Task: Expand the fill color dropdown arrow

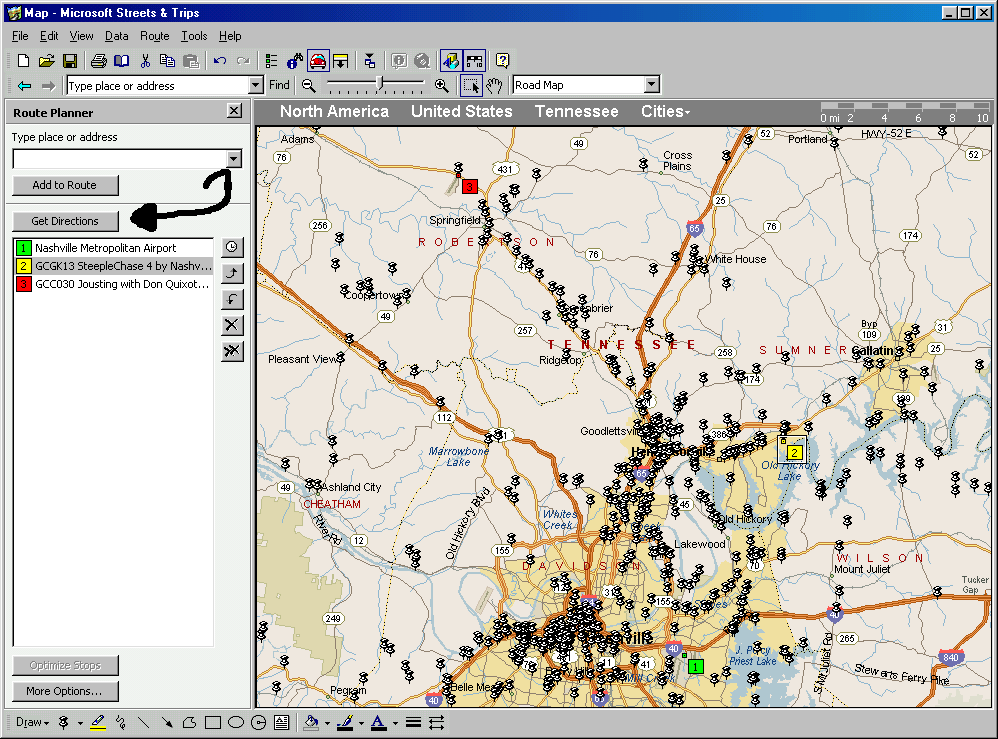Action: point(327,723)
